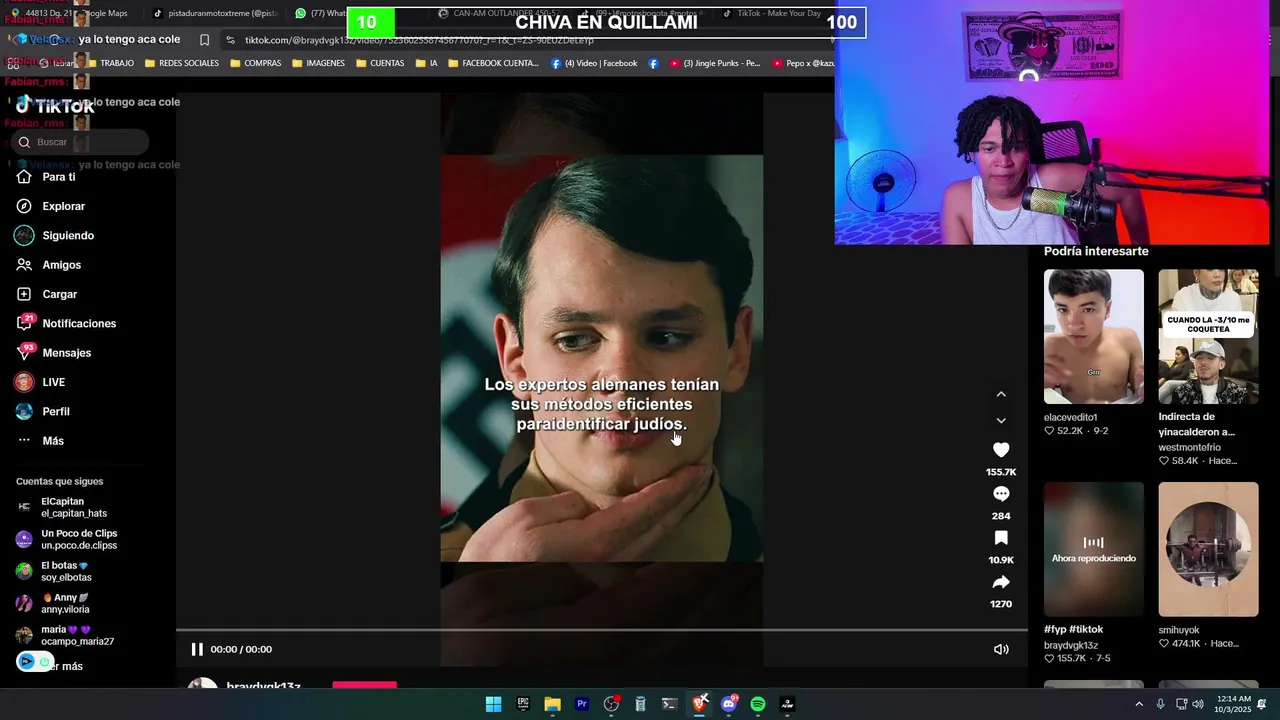This screenshot has height=720, width=1280.
Task: Open the Siguiendo feed
Action: click(x=54, y=236)
